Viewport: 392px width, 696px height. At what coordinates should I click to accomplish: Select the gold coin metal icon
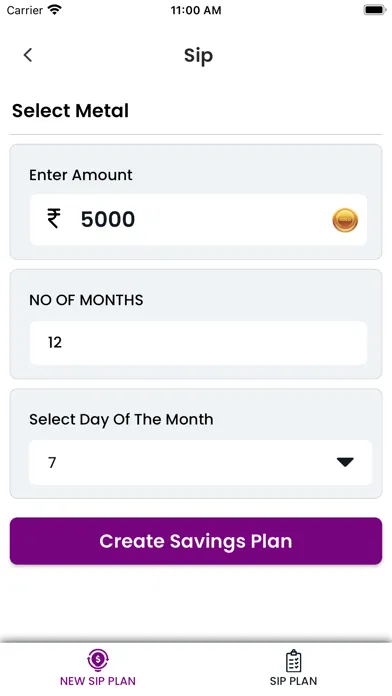click(x=345, y=220)
